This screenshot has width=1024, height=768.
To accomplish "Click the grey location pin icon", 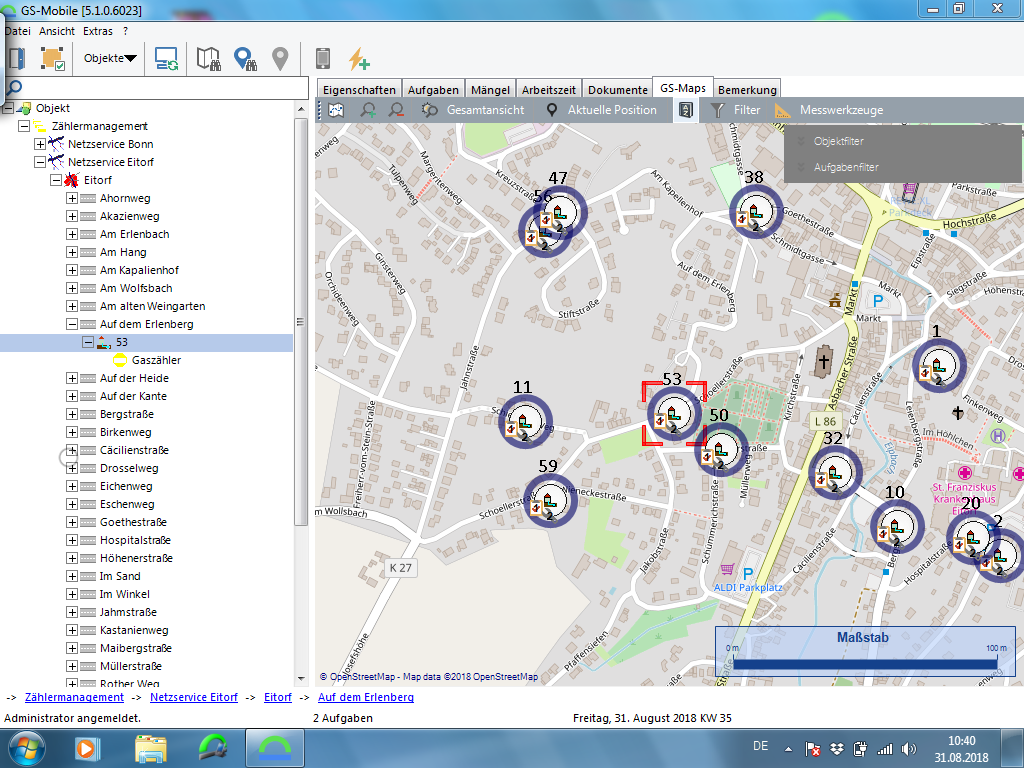I will pyautogui.click(x=280, y=59).
